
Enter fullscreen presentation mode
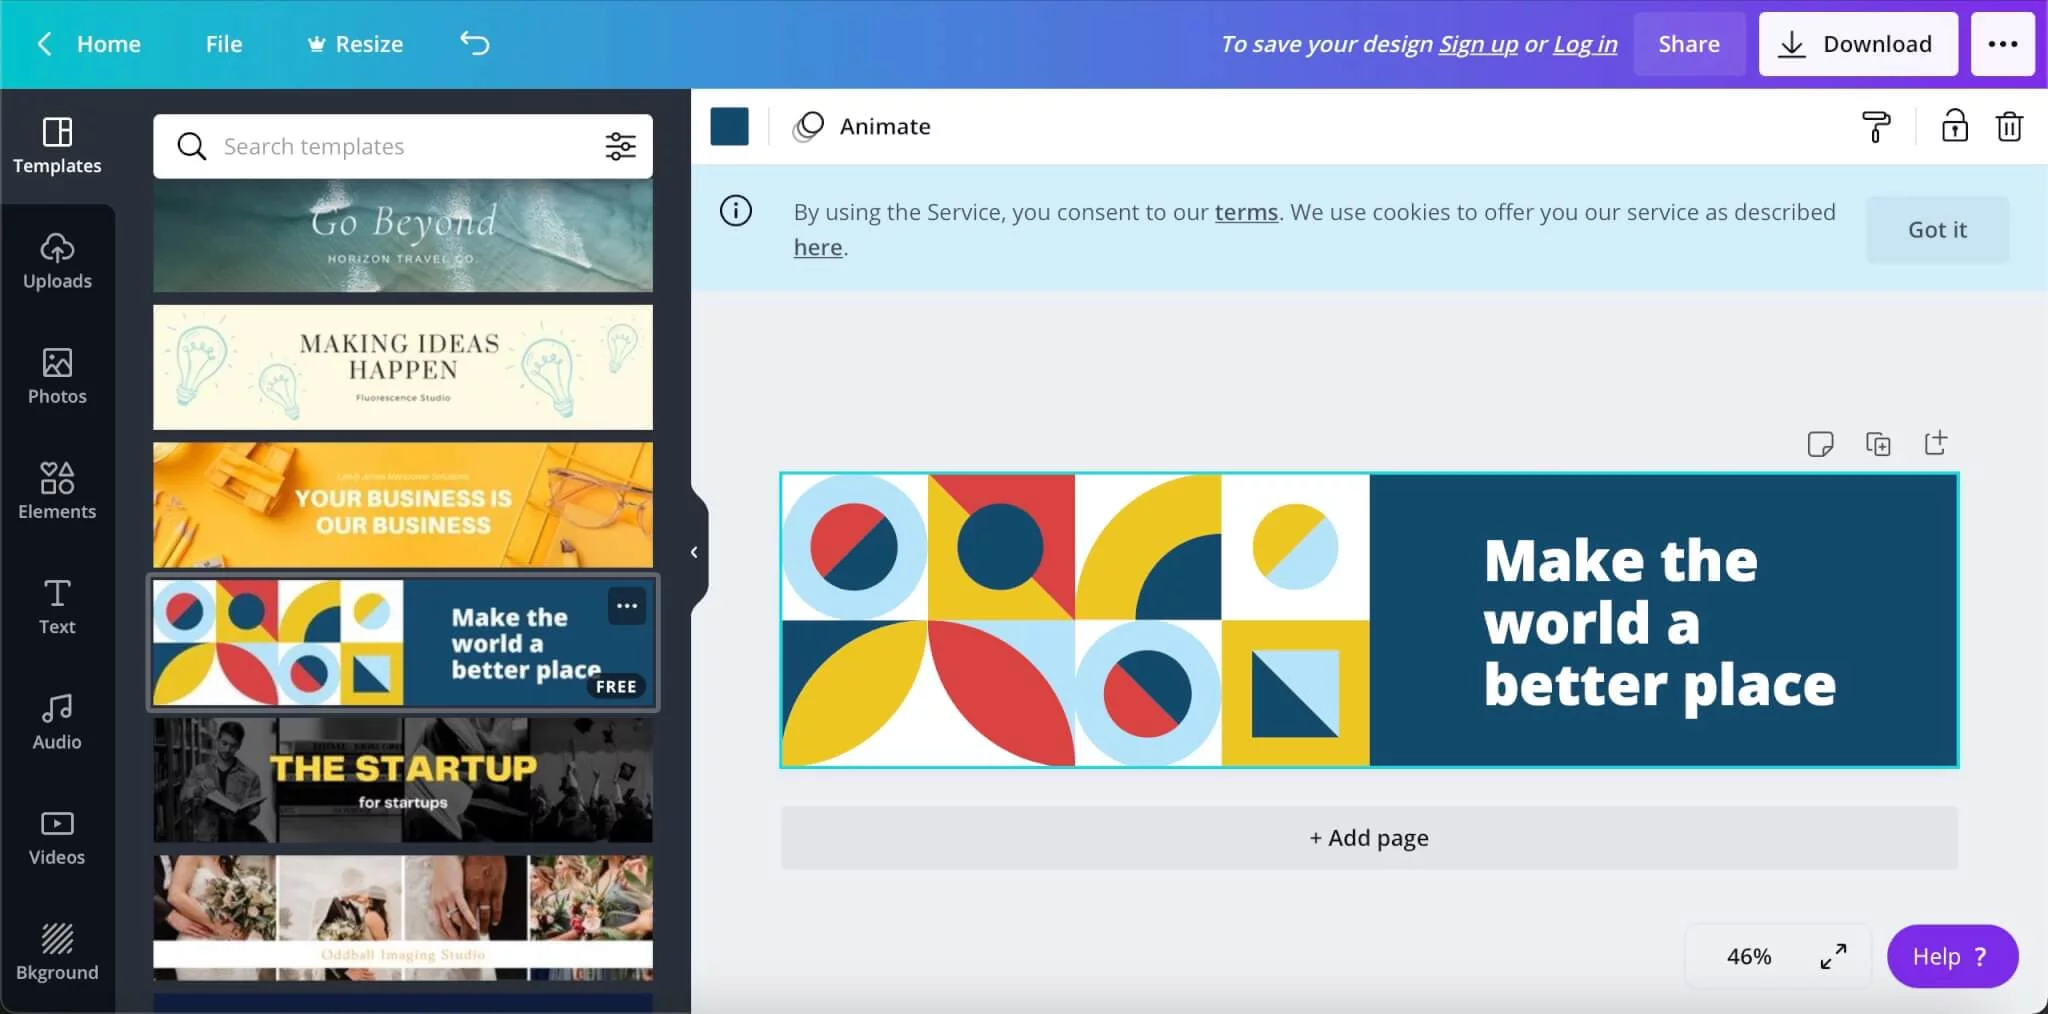coord(1833,956)
